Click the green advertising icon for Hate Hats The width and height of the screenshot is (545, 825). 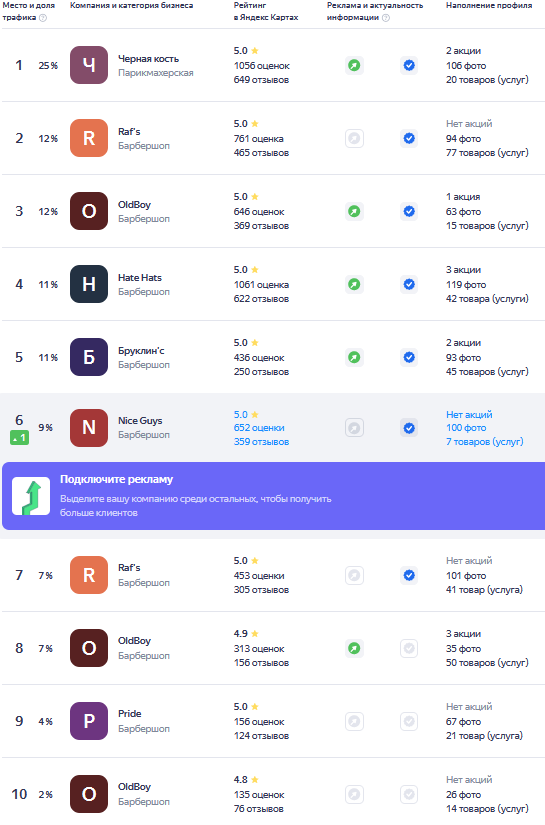pos(355,284)
